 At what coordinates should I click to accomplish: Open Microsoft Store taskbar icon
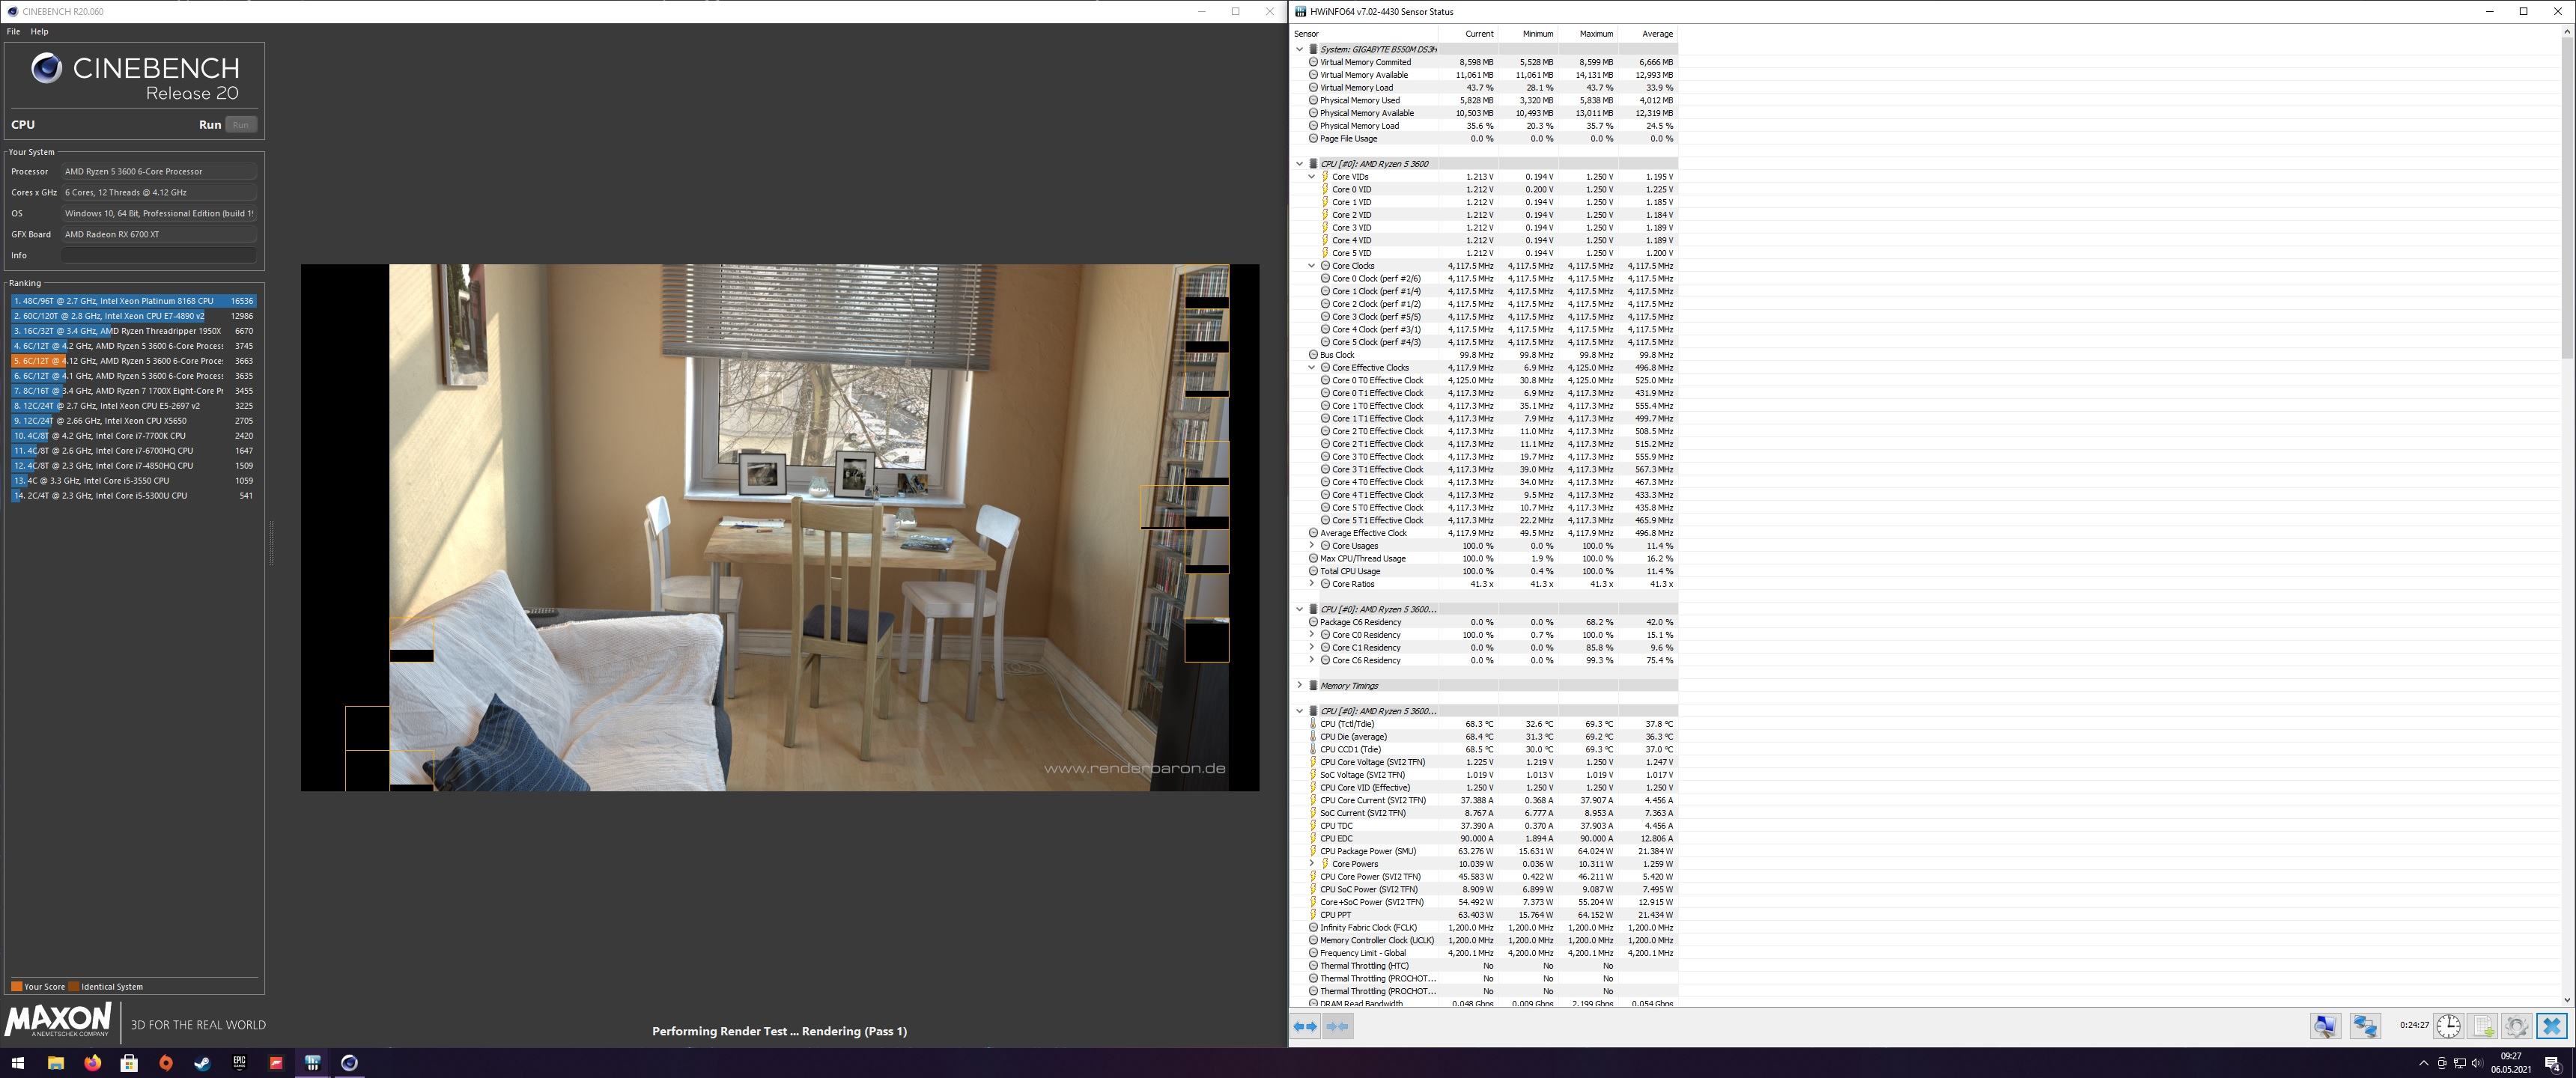tap(129, 1063)
